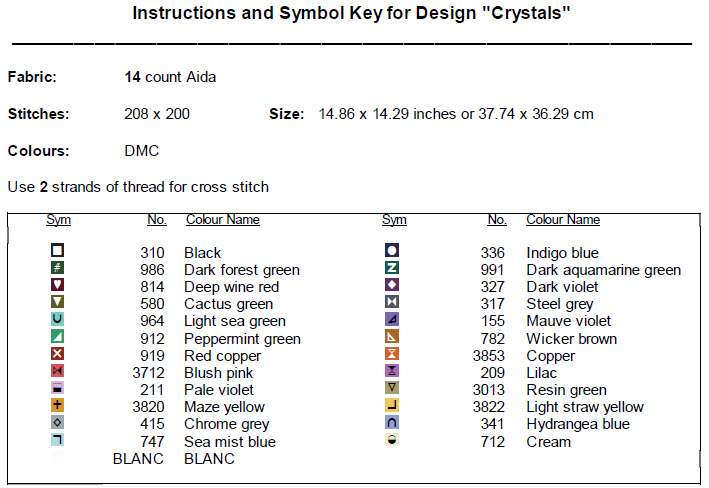Select the Hydrangea blue arch symbol

coord(392,423)
